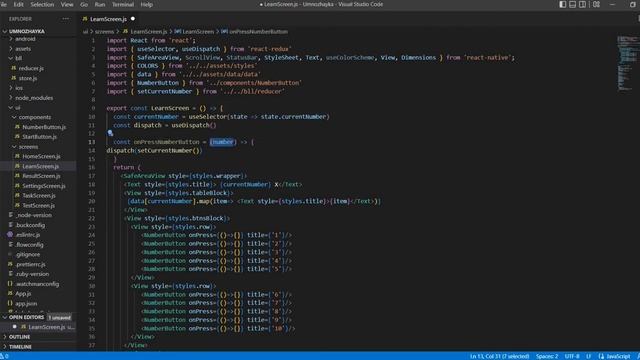Open TaskScreen.js file
This screenshot has width=640, height=360.
pos(38,196)
